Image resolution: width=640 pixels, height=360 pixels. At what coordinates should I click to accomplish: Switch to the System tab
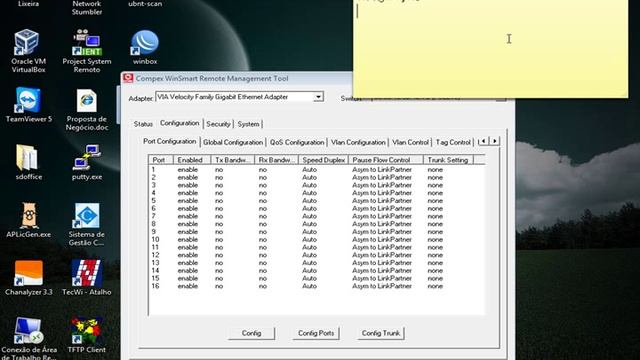point(248,124)
